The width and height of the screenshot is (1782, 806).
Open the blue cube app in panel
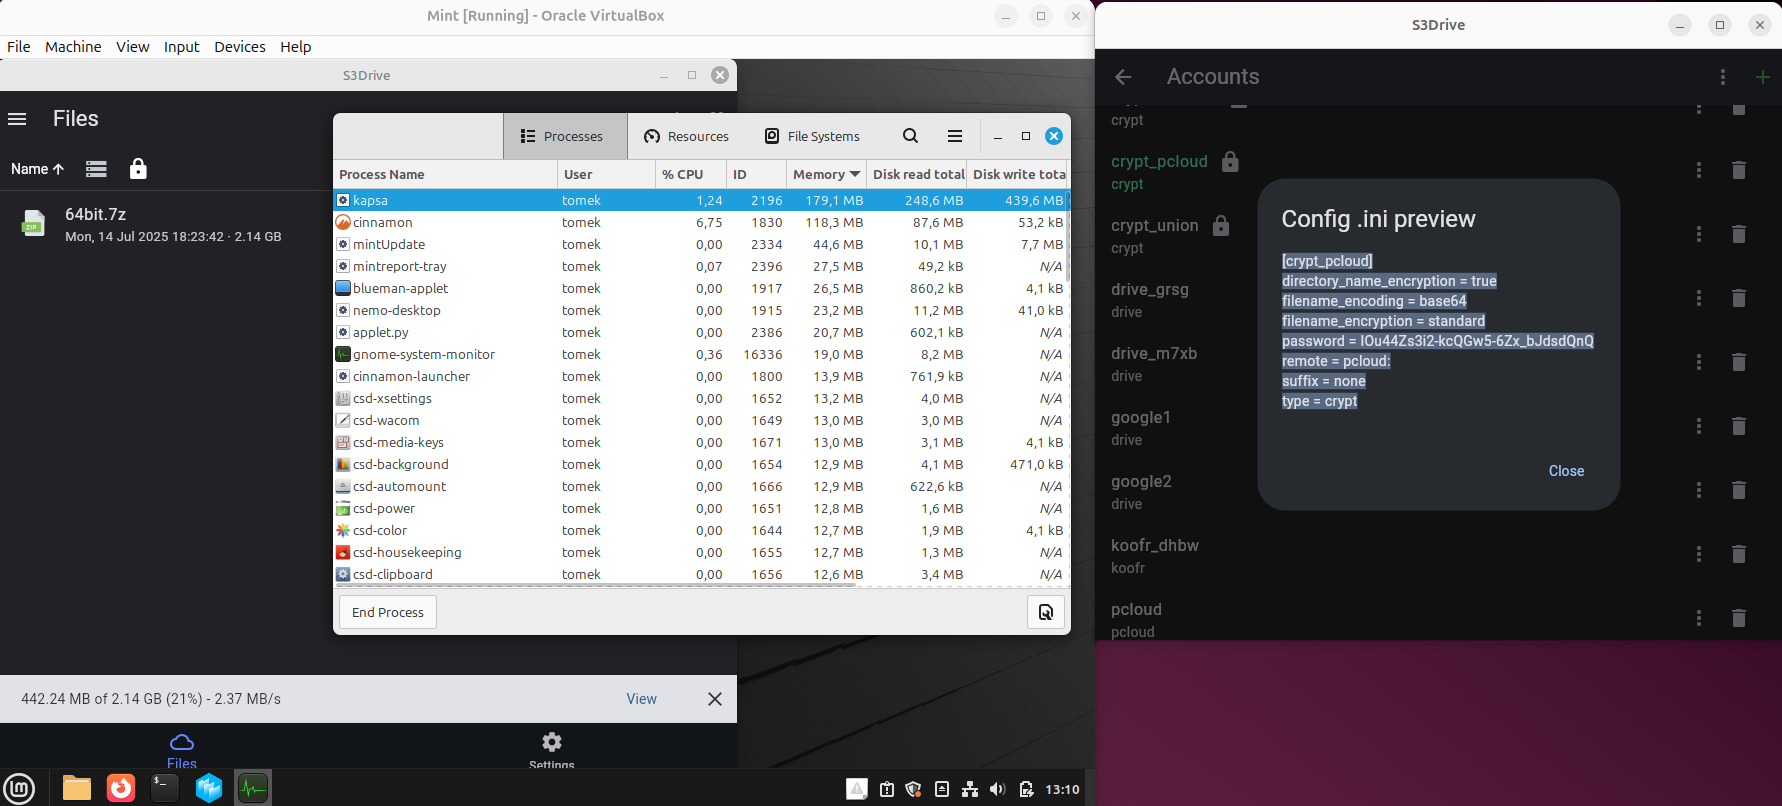click(x=209, y=788)
